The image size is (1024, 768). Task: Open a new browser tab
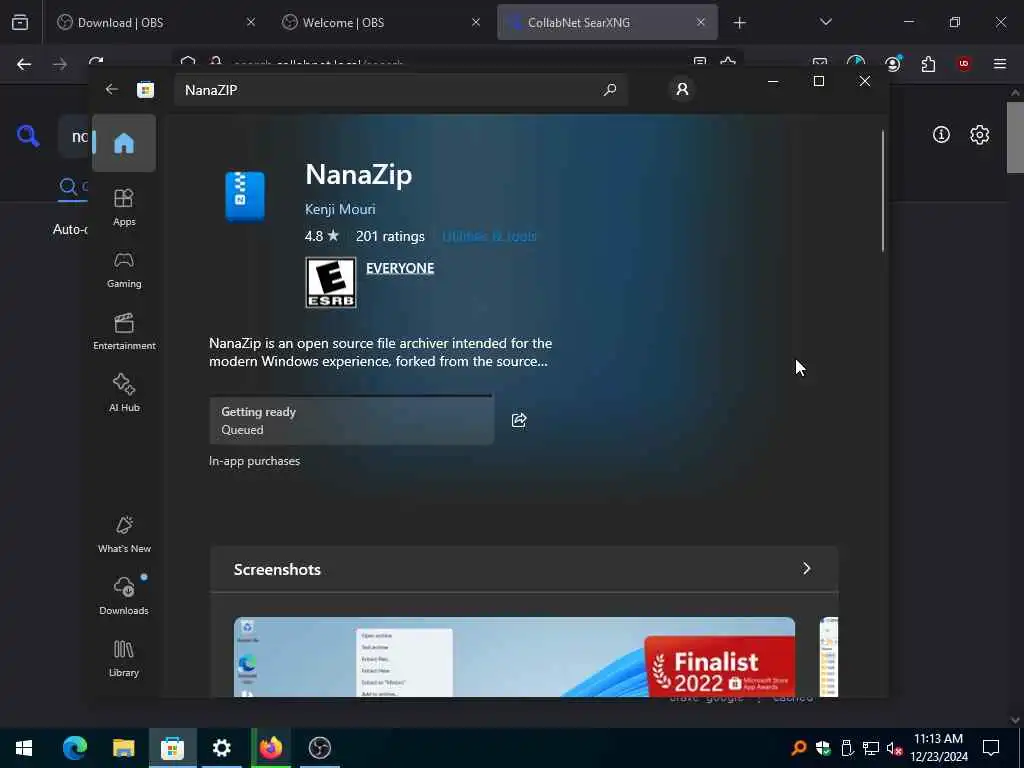click(x=739, y=23)
